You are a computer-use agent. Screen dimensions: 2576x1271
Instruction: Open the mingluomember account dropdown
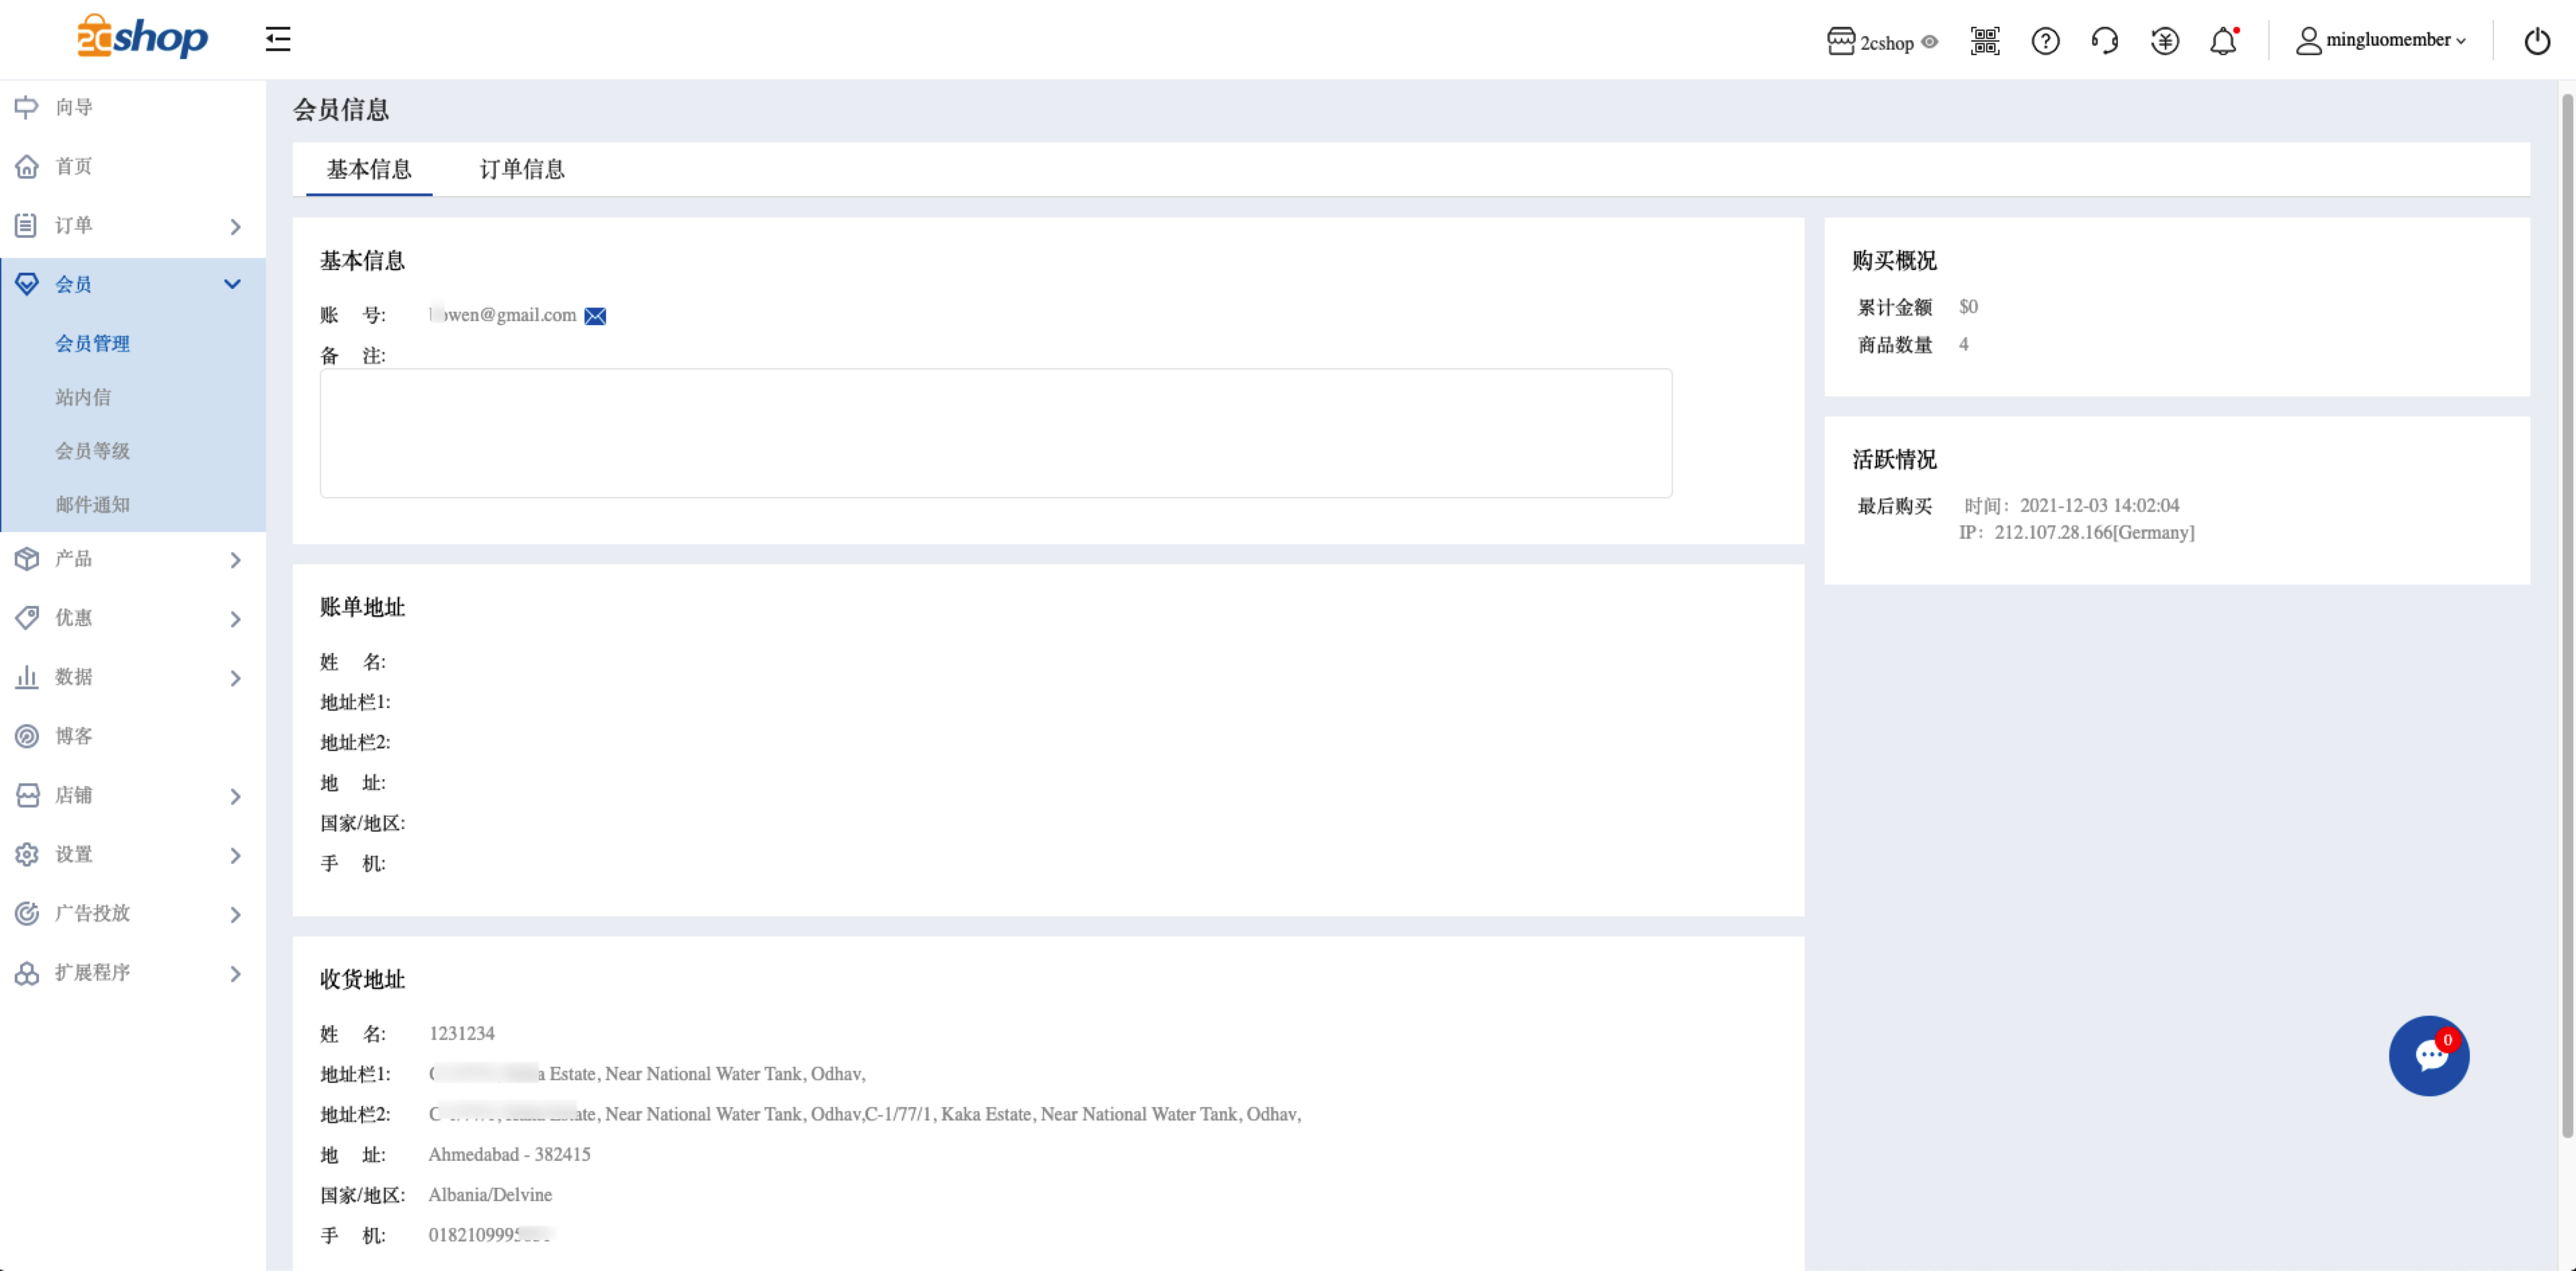pos(2380,41)
